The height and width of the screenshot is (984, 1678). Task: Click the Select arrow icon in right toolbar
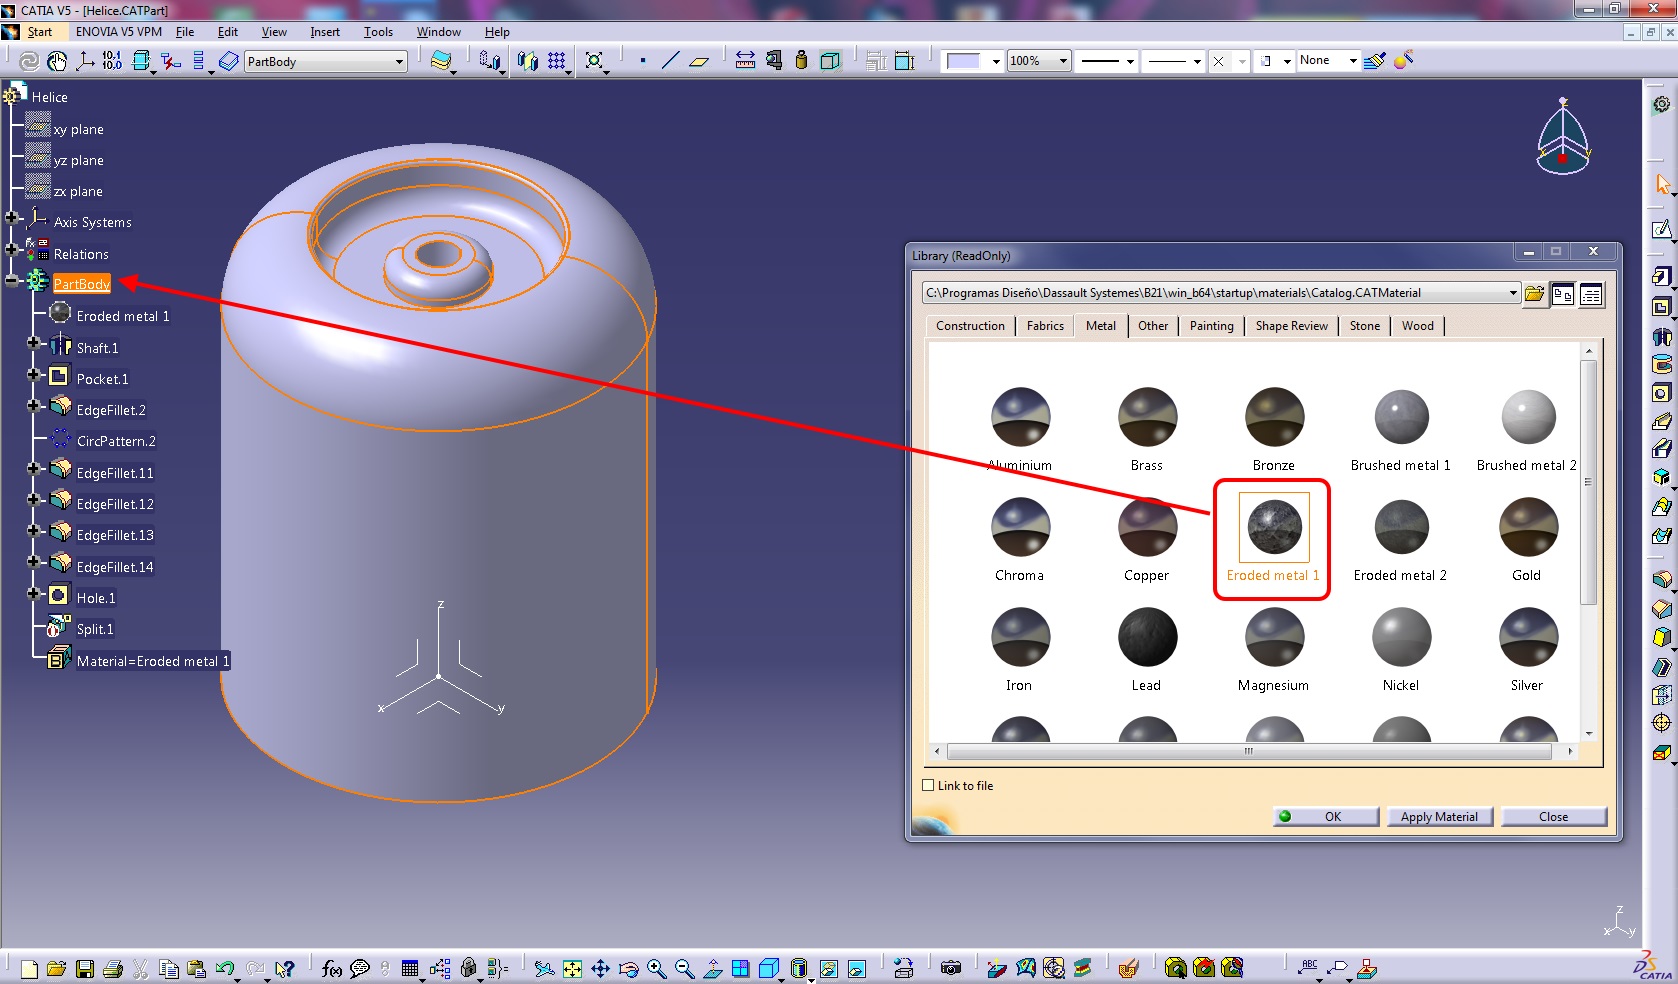[x=1662, y=185]
